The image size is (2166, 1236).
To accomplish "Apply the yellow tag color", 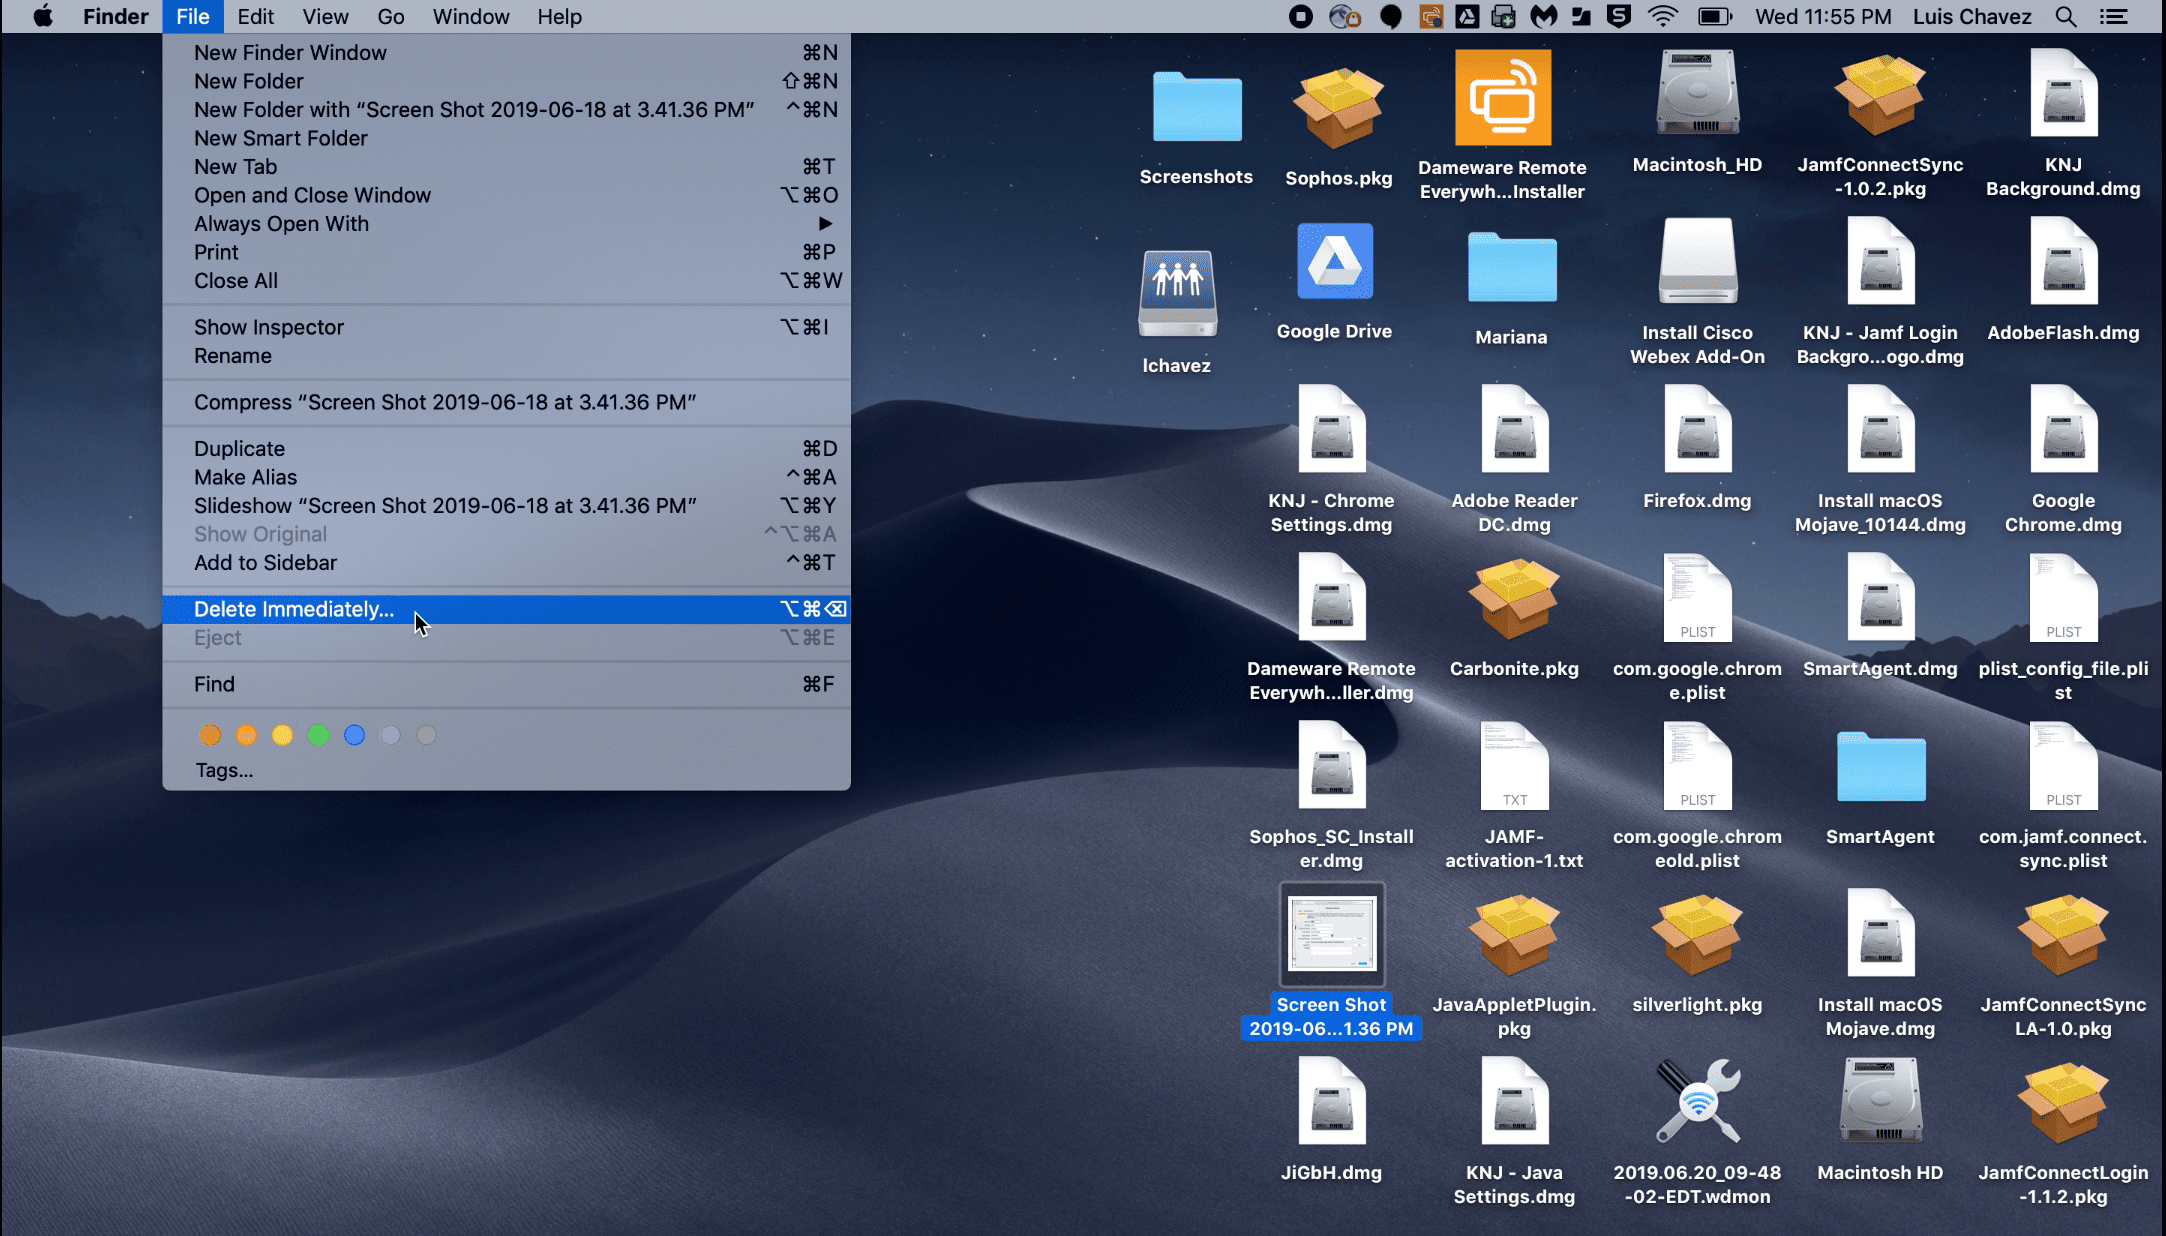I will [x=282, y=735].
